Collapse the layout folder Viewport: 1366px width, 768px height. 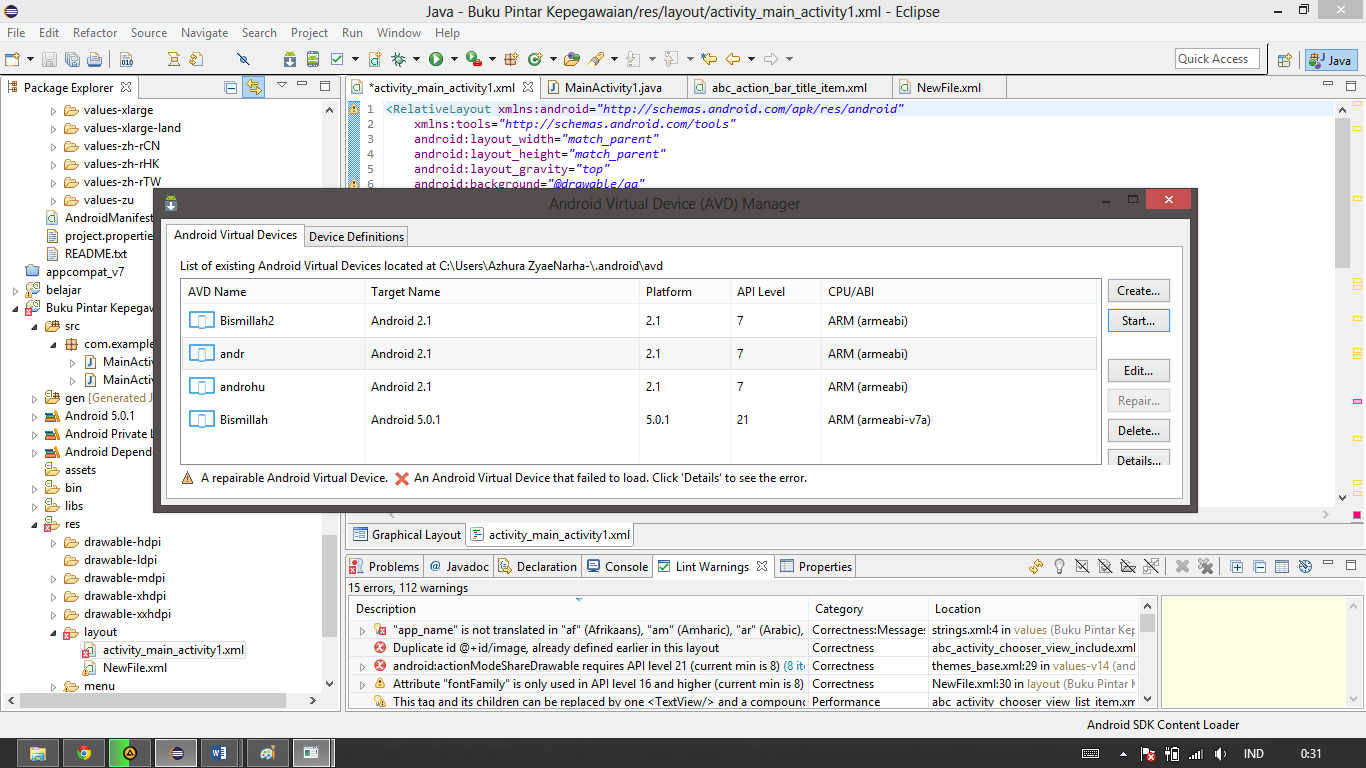(x=54, y=632)
